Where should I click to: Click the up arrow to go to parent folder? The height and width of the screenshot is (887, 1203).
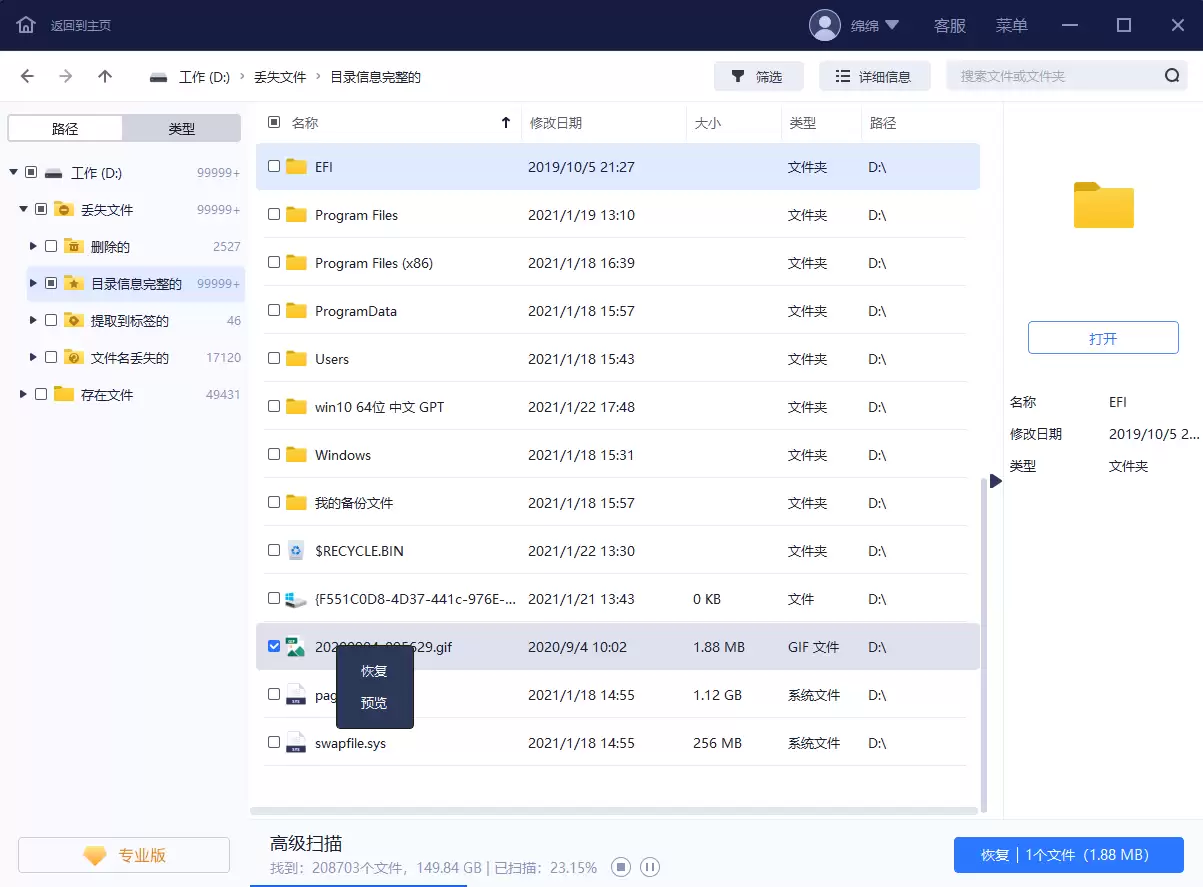coord(105,75)
